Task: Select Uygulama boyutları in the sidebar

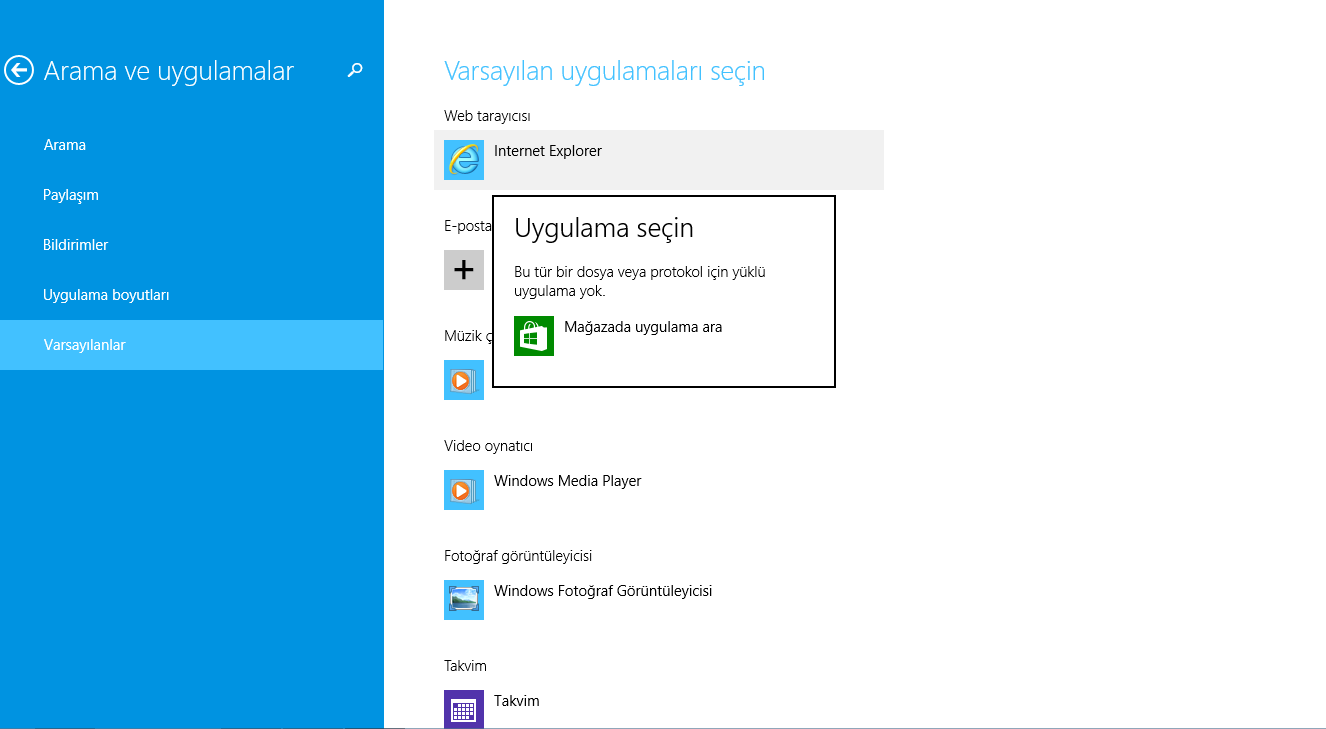Action: coord(191,295)
